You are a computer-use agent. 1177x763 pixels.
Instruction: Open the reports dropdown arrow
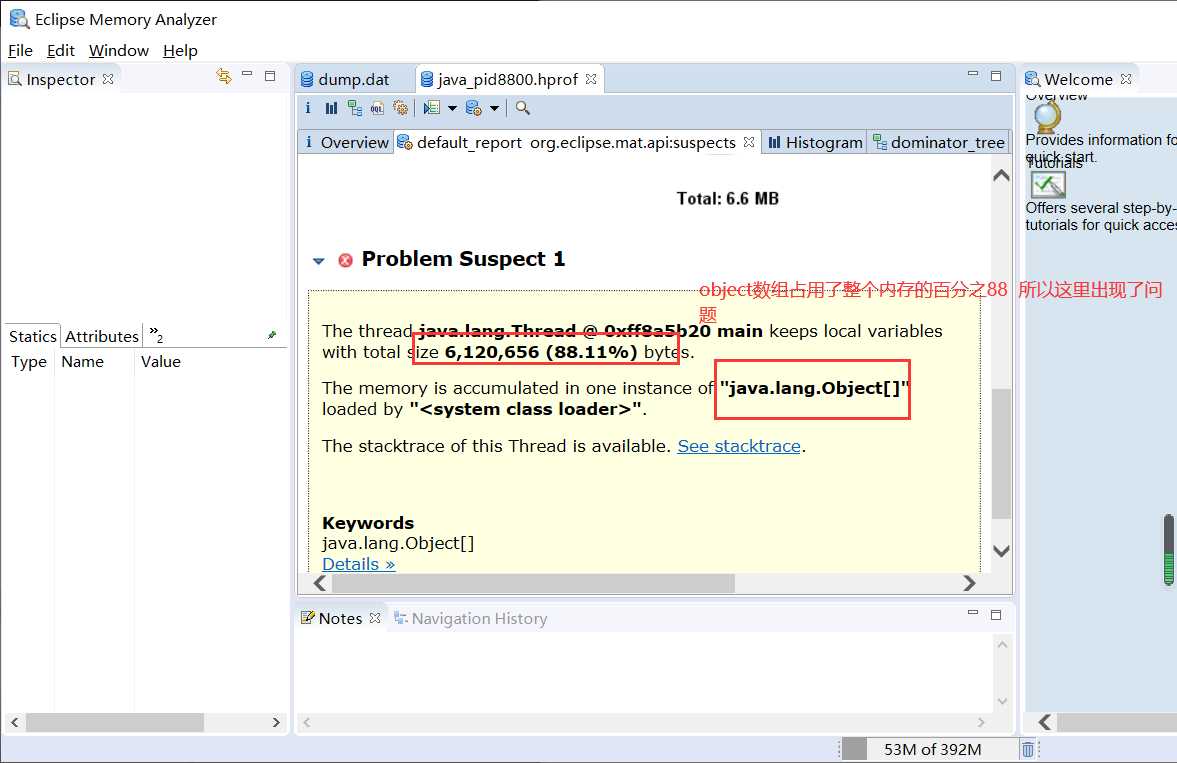452,108
